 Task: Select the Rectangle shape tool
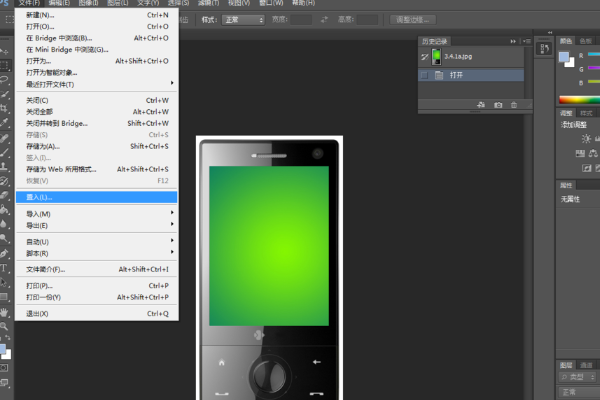5,297
